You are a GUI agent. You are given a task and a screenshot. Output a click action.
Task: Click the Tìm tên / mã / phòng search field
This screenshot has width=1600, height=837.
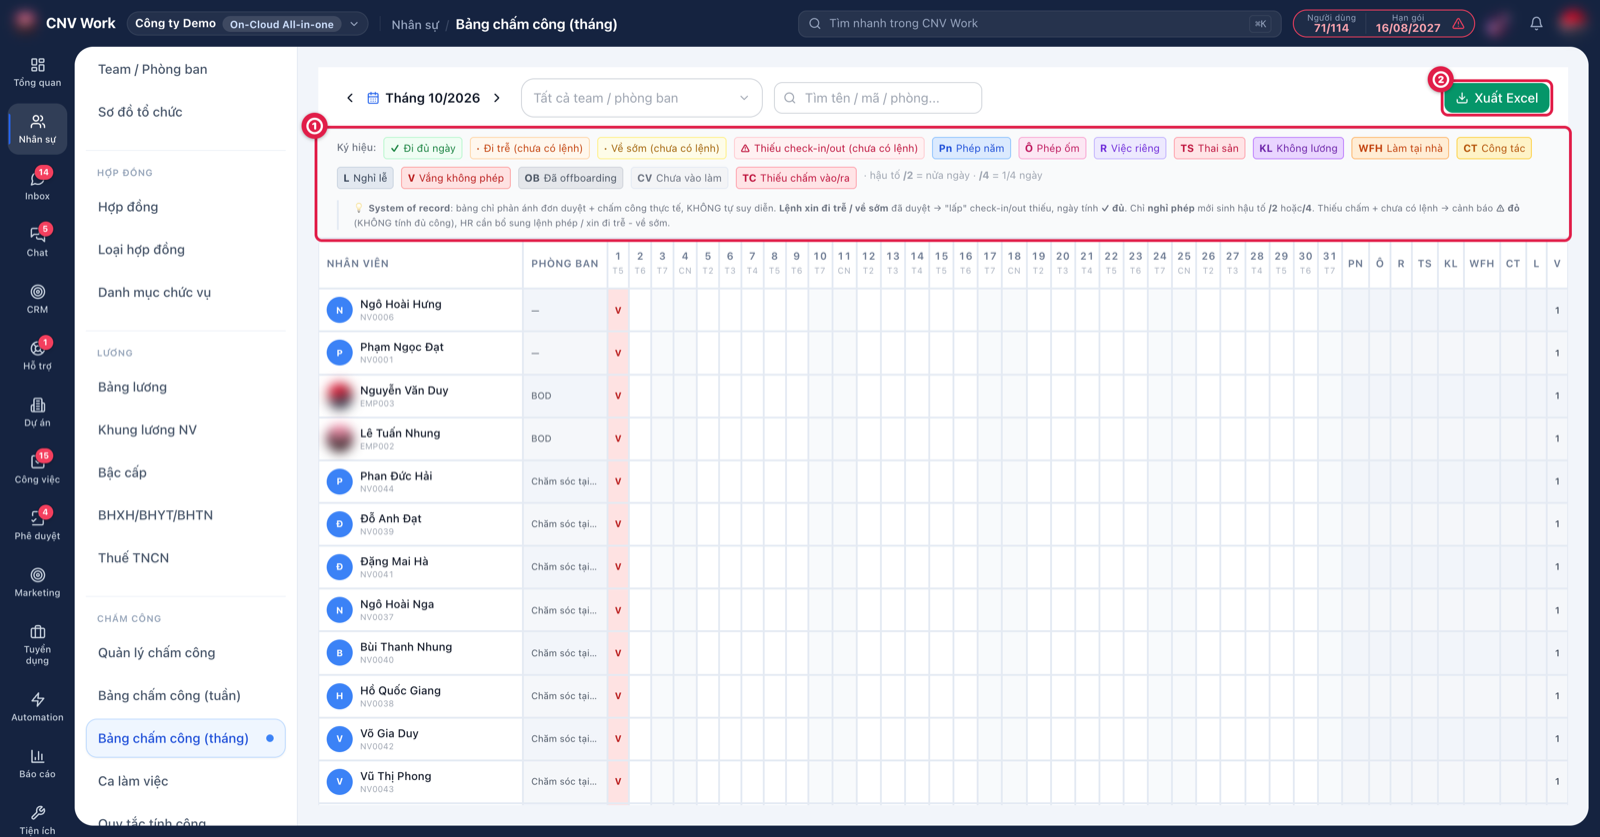click(x=878, y=98)
